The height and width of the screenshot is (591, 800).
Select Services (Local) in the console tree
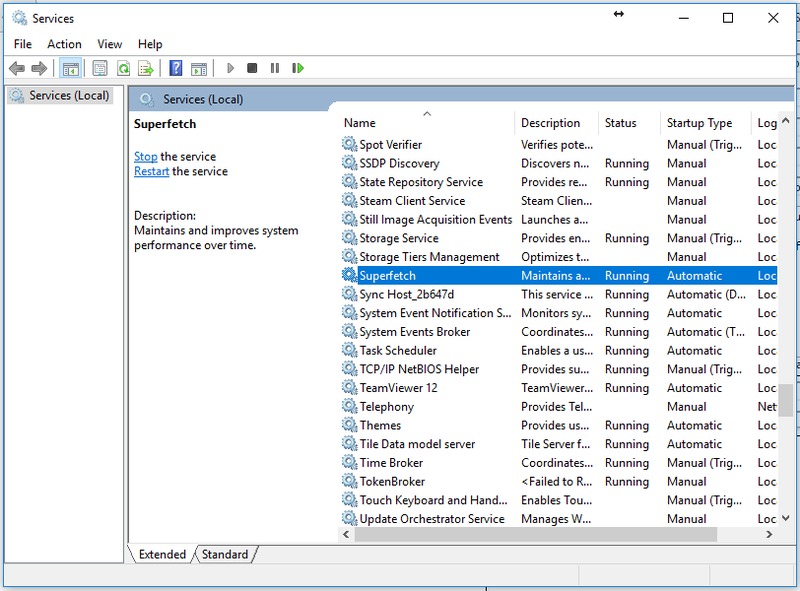point(63,96)
